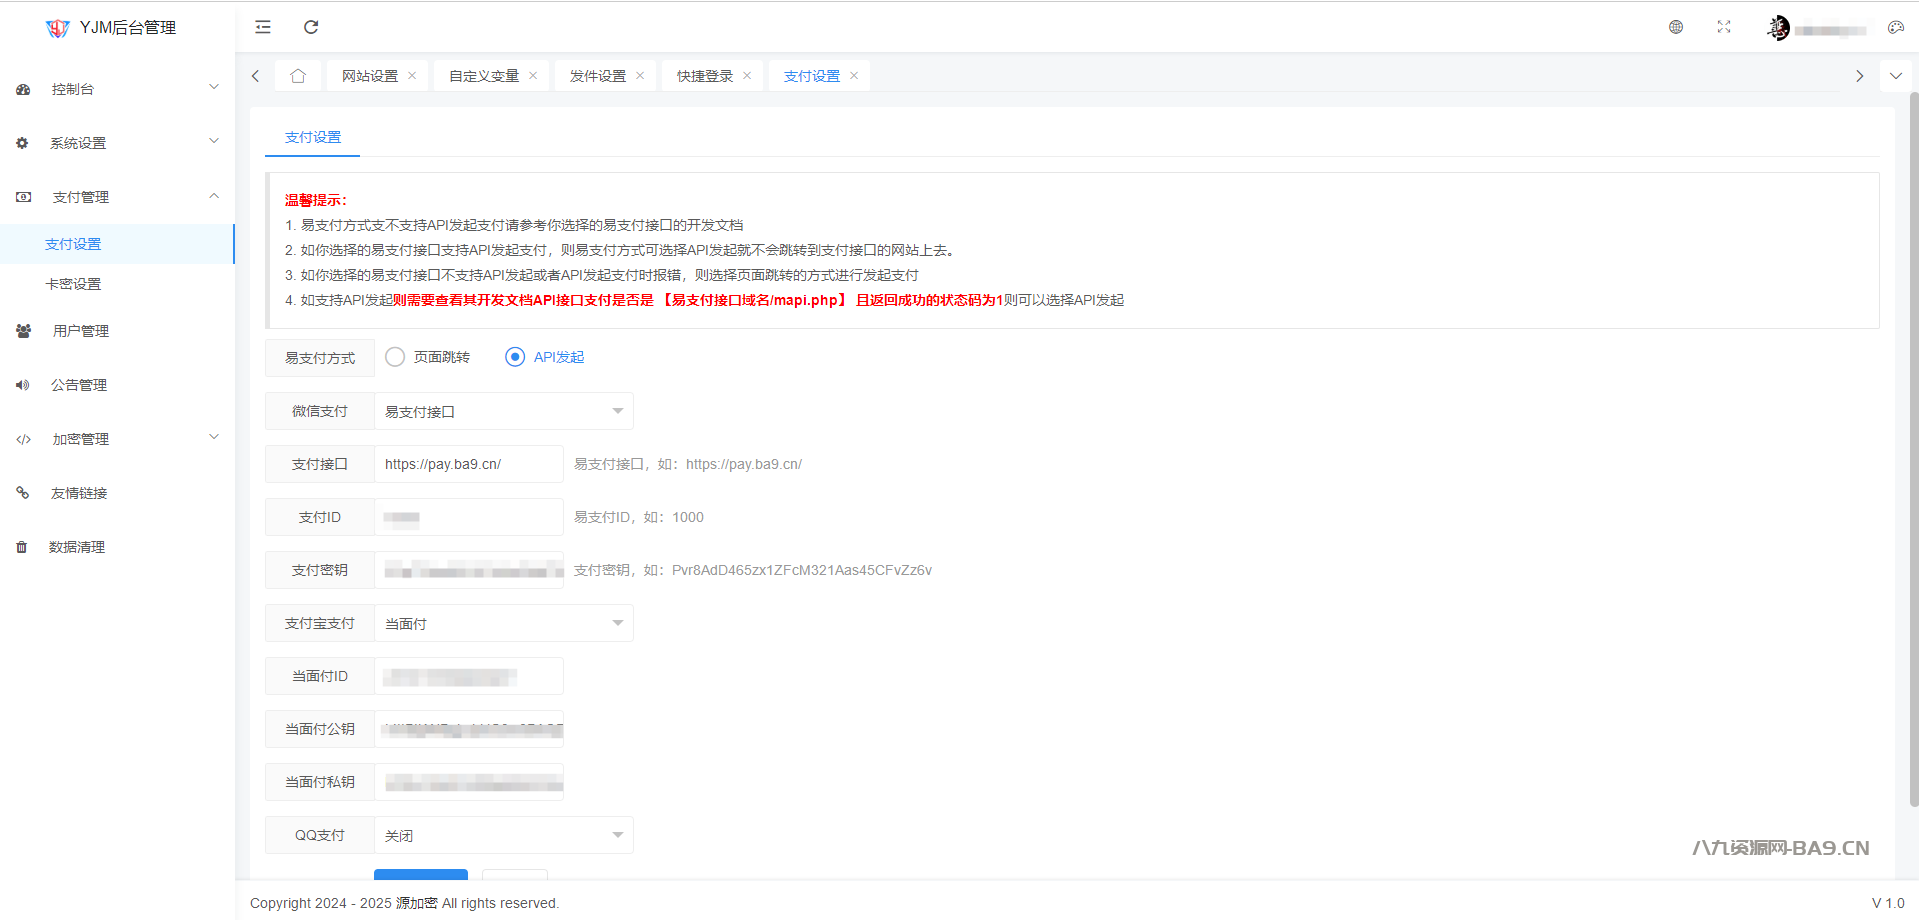Switch to the 自定义变量 tab
Image resolution: width=1919 pixels, height=920 pixels.
pos(484,76)
